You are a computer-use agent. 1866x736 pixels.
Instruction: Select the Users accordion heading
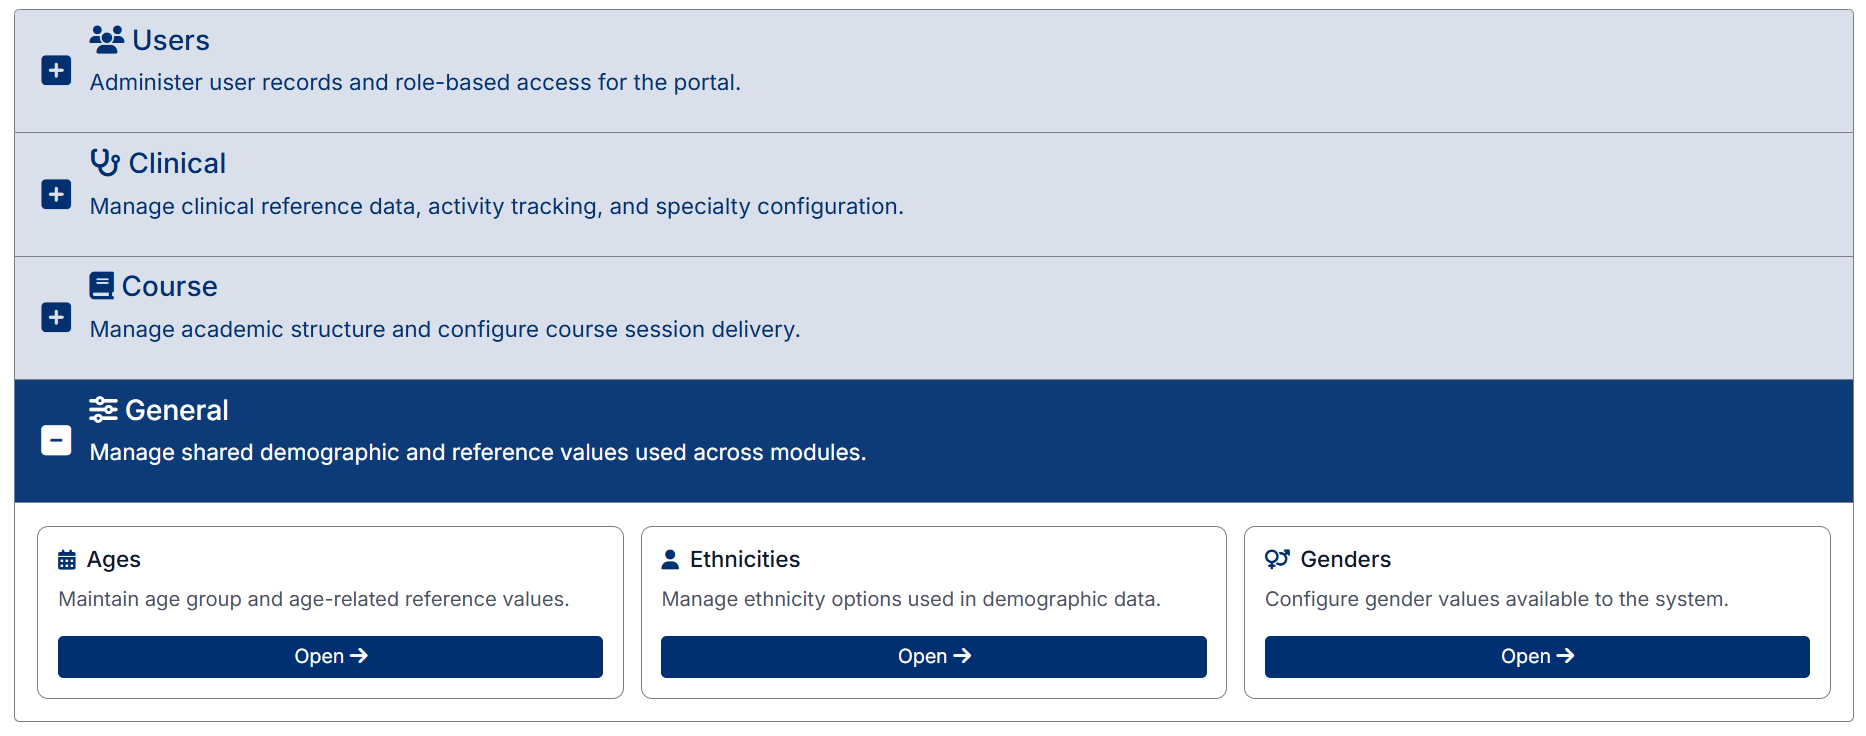171,40
